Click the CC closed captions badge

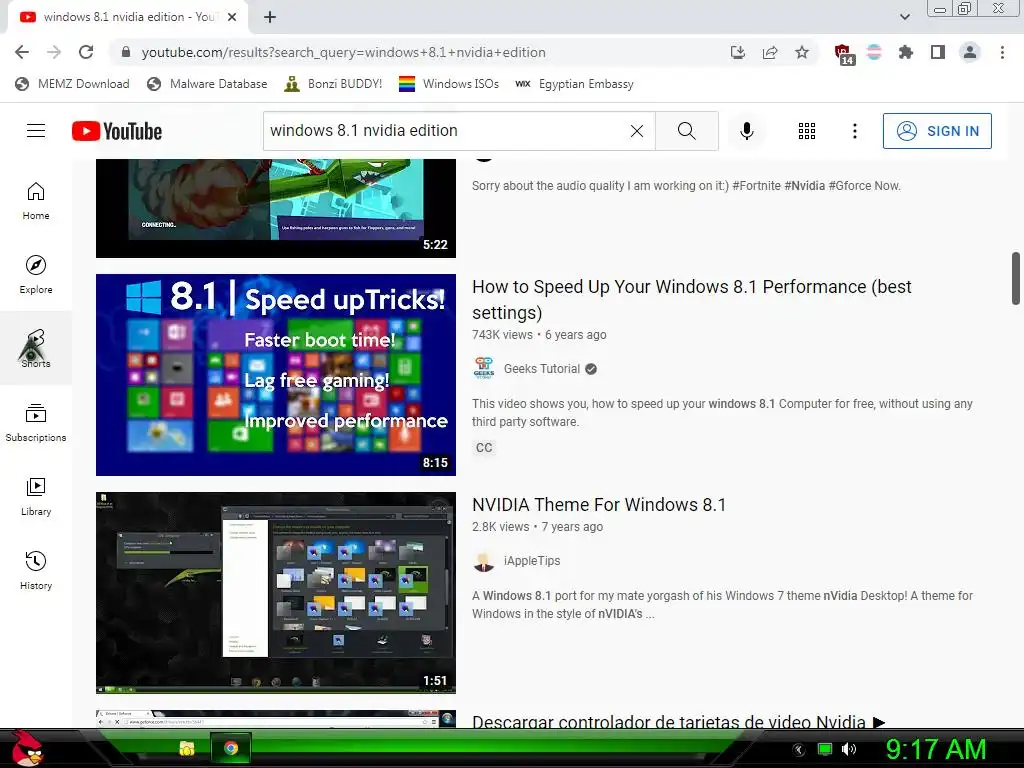coord(484,447)
